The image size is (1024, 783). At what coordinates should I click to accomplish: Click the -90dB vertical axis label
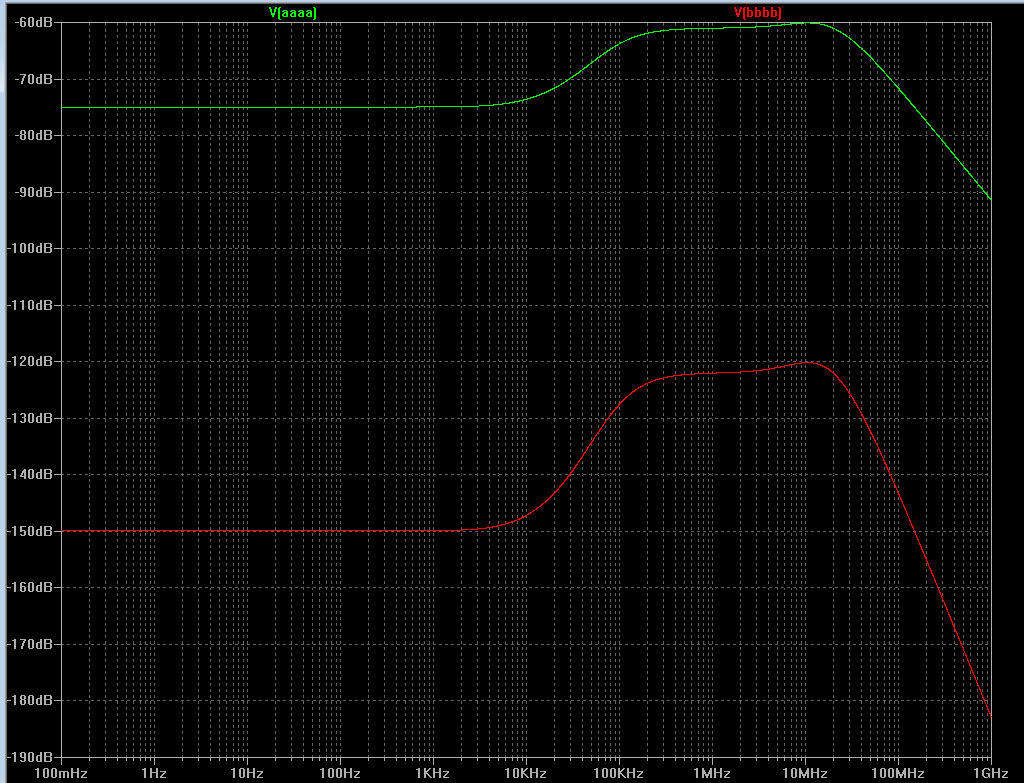click(34, 192)
